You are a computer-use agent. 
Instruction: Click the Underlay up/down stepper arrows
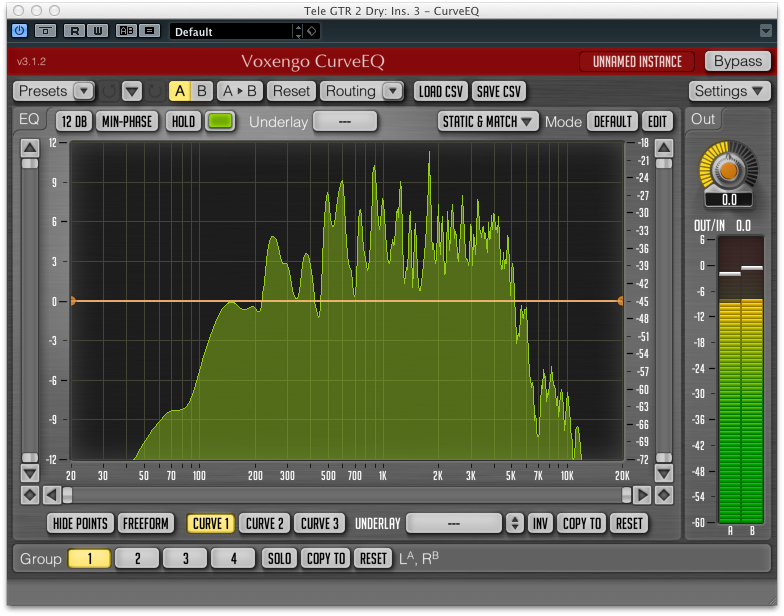tap(514, 523)
